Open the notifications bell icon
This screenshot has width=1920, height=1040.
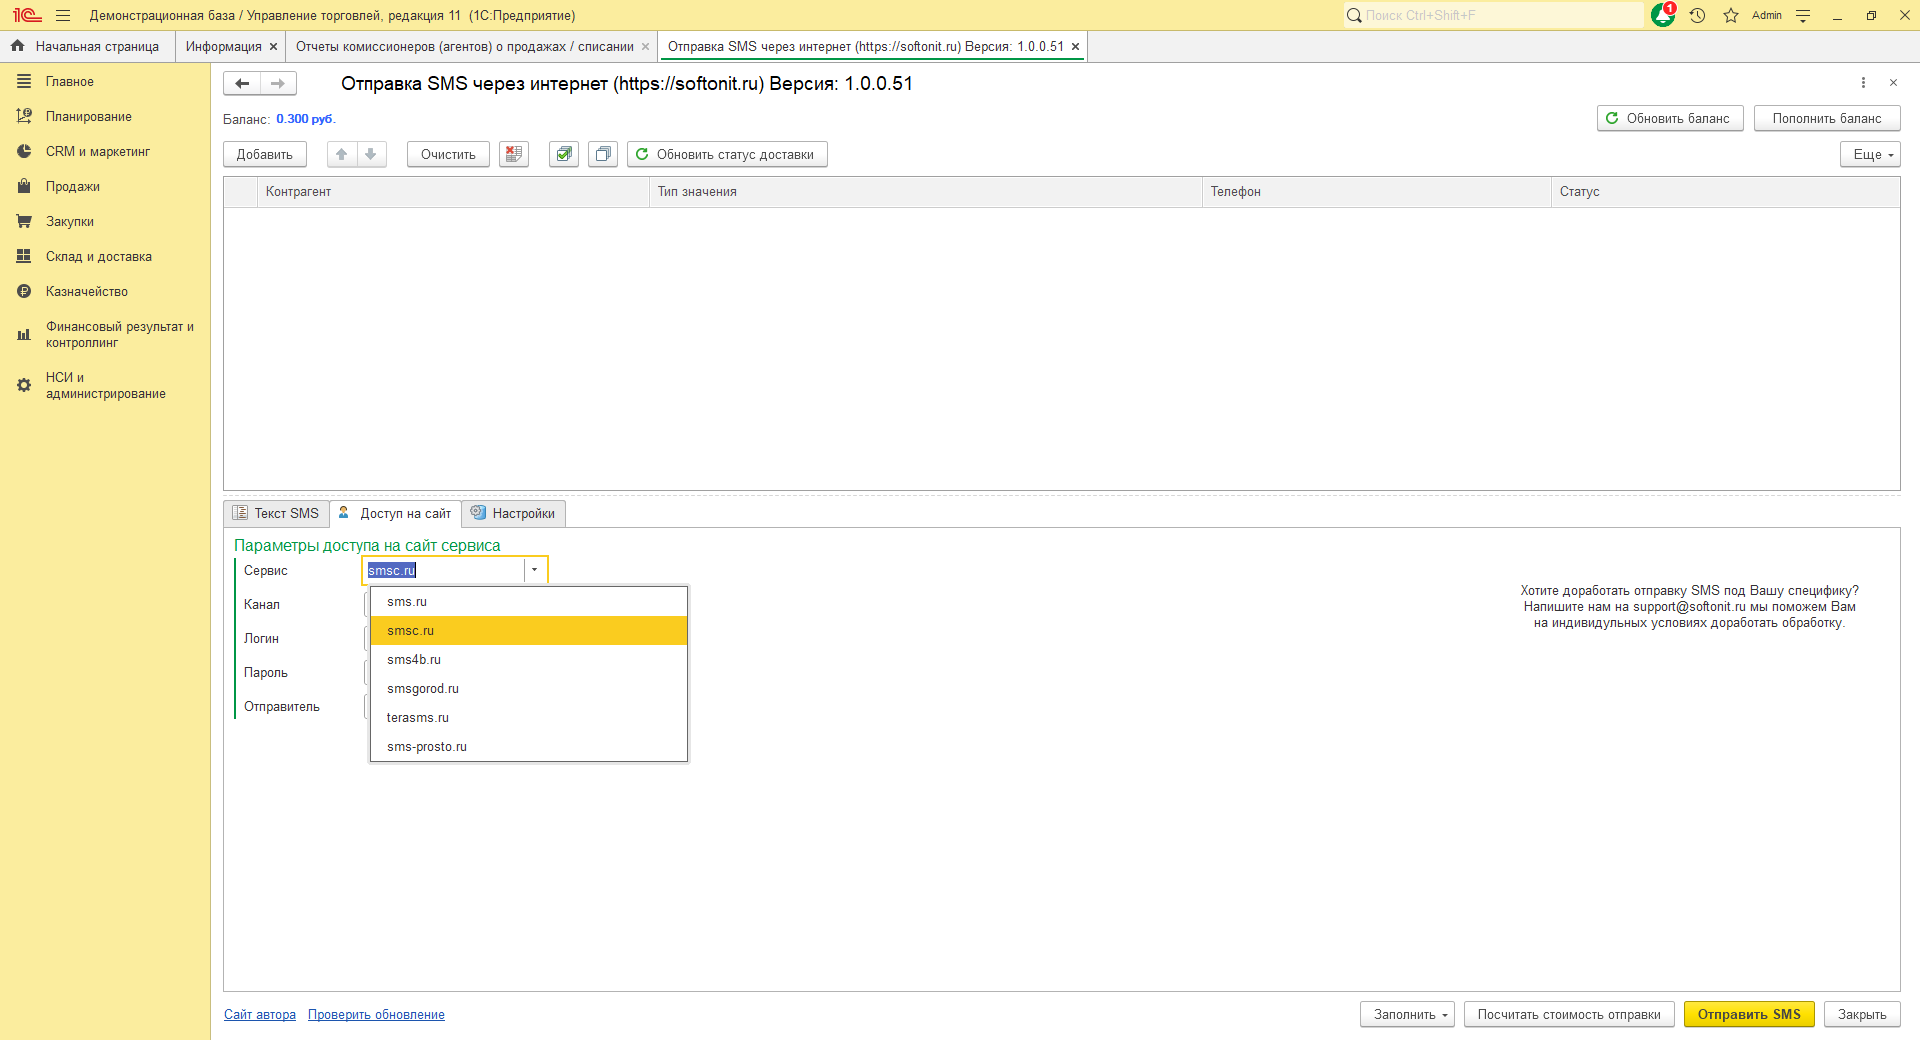[1662, 15]
